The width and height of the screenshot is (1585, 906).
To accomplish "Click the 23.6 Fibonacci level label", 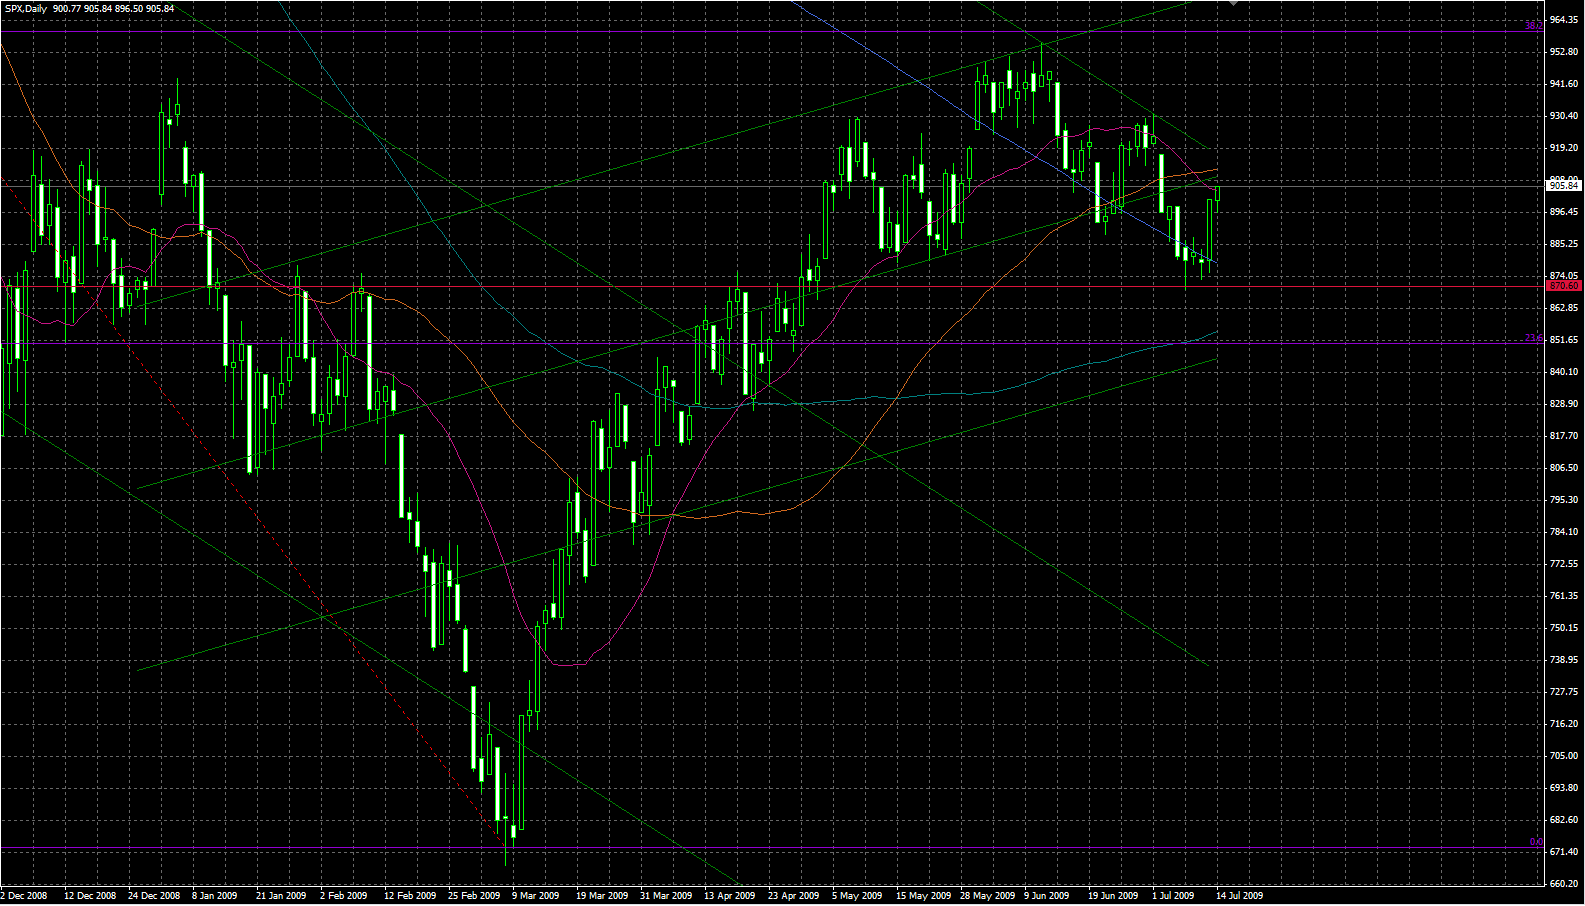I will tap(1533, 338).
